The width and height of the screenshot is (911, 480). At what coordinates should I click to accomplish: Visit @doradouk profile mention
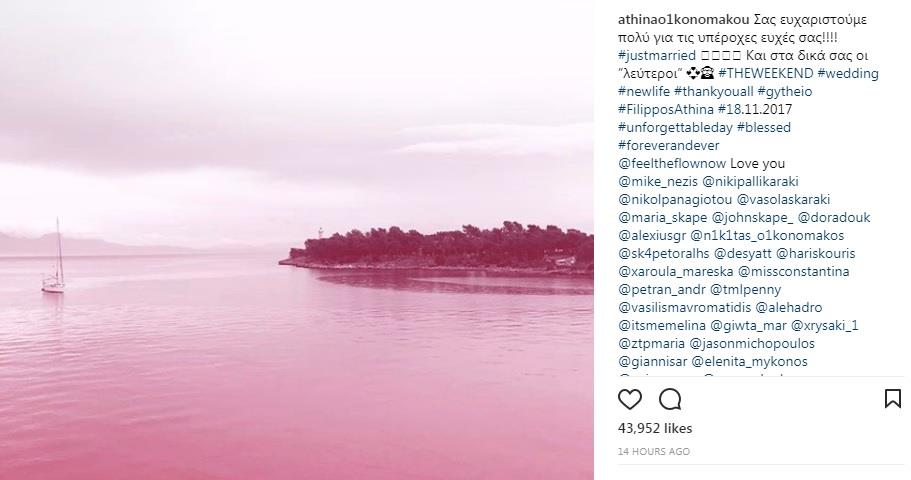834,217
